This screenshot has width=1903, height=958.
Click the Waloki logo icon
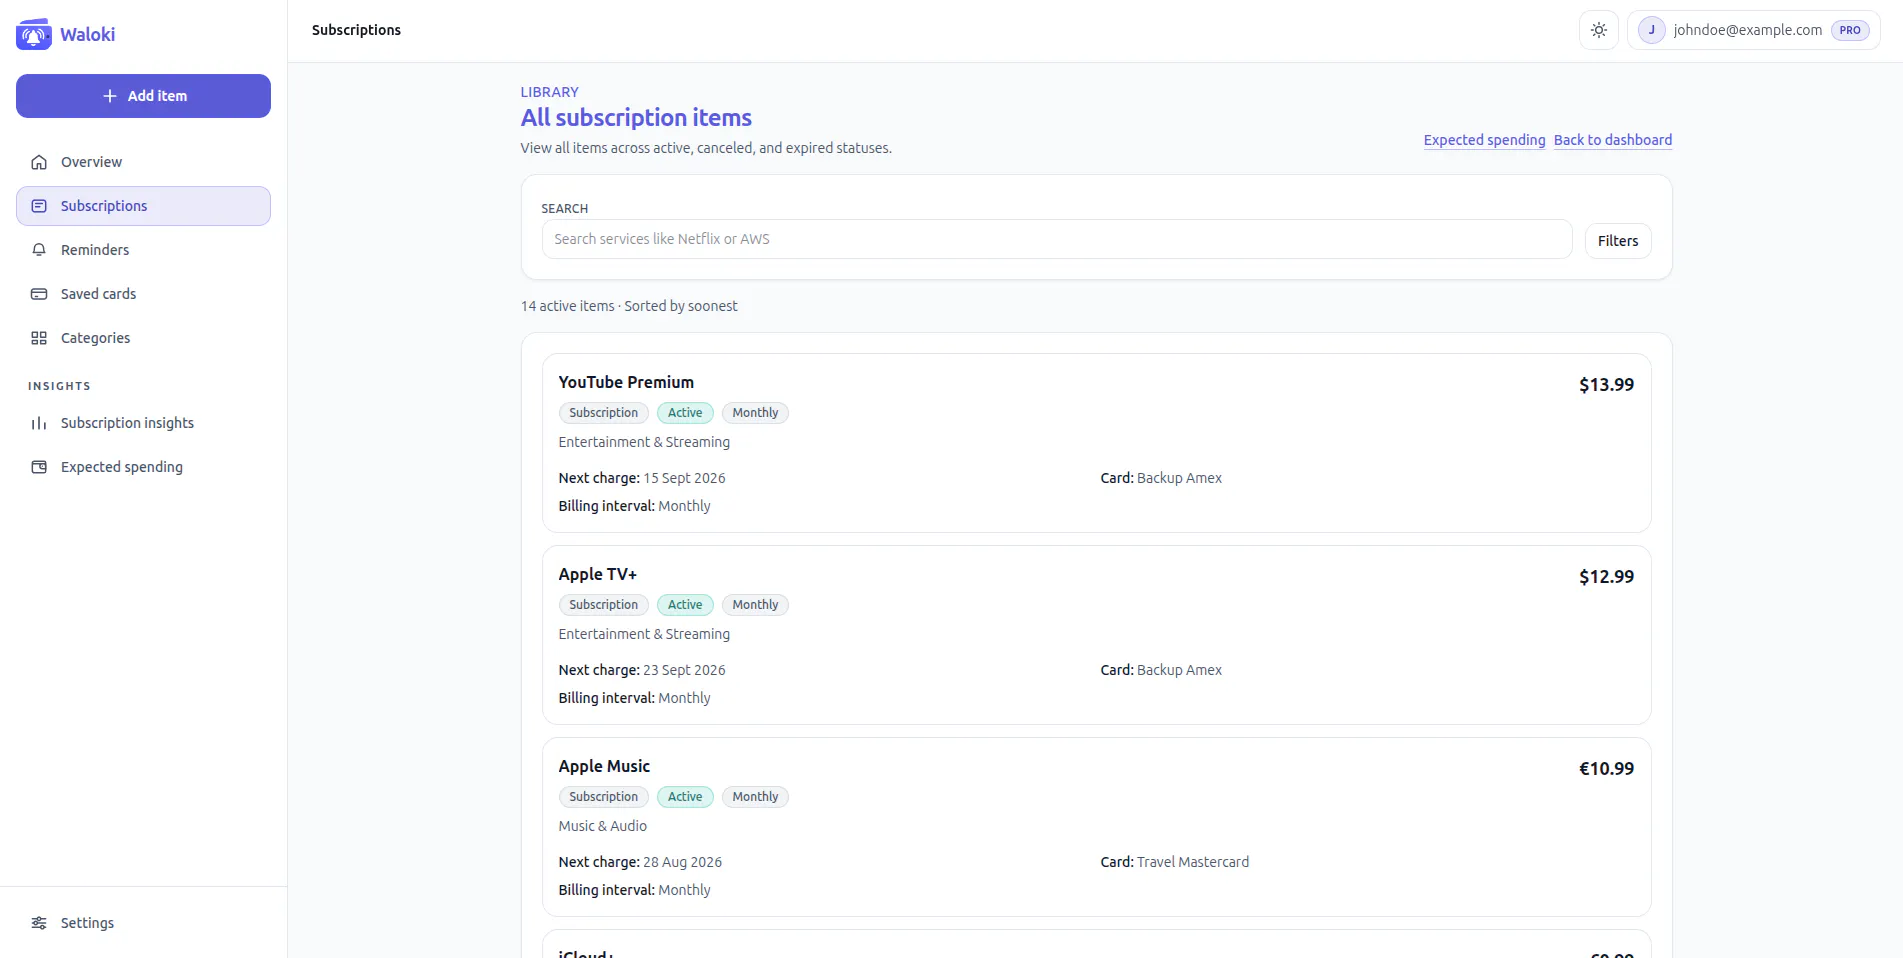point(34,34)
